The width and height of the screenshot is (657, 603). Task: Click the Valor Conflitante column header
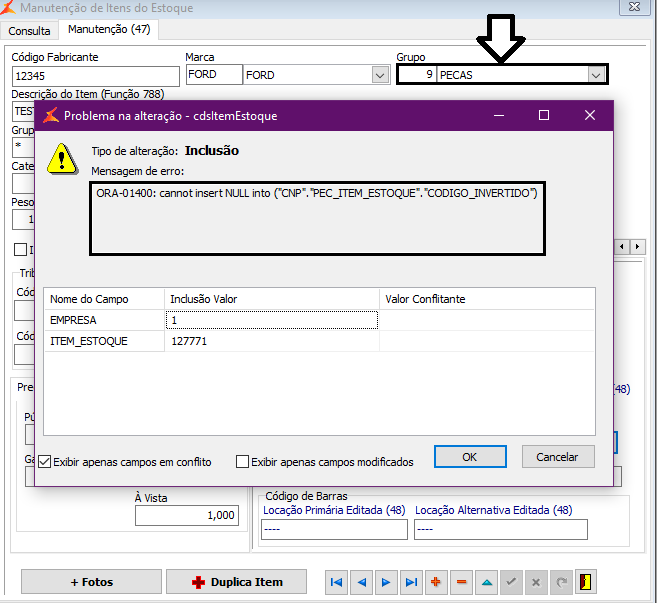point(487,299)
